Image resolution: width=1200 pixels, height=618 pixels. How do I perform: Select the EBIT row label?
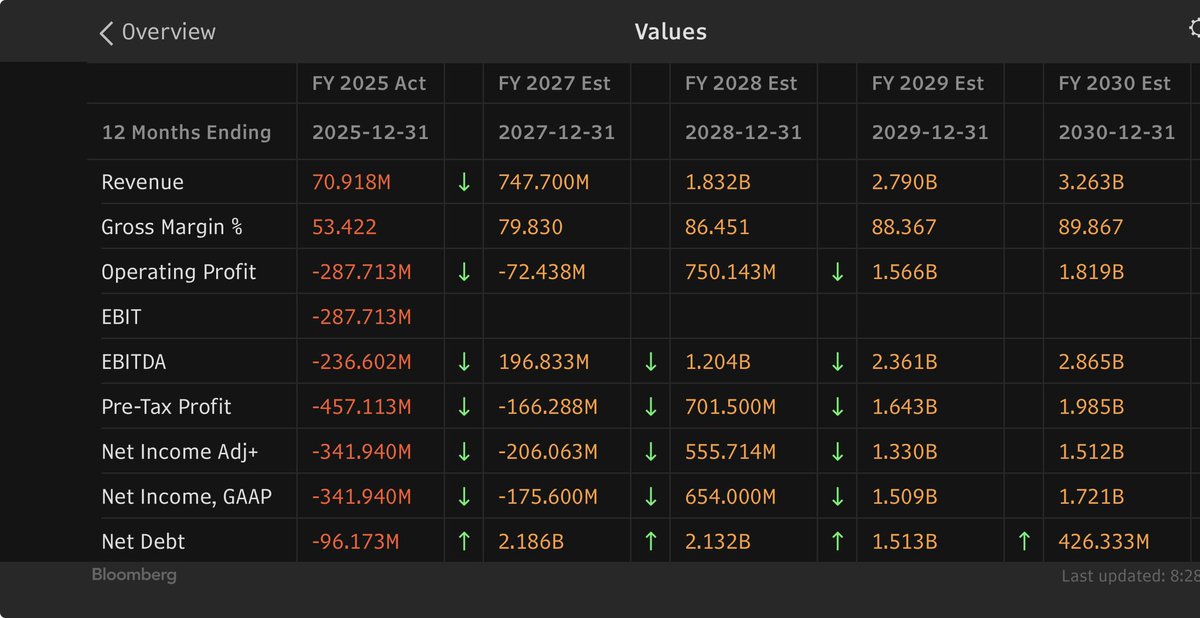(x=121, y=317)
